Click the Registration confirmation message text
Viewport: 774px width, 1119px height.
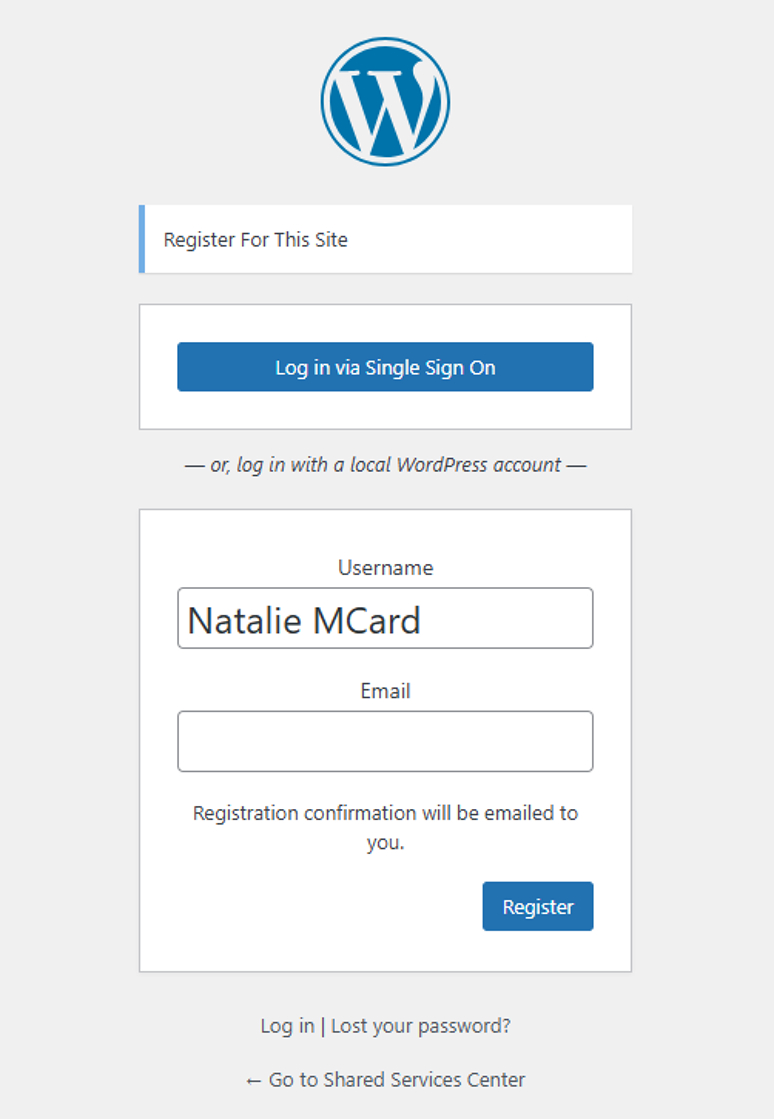coord(385,827)
